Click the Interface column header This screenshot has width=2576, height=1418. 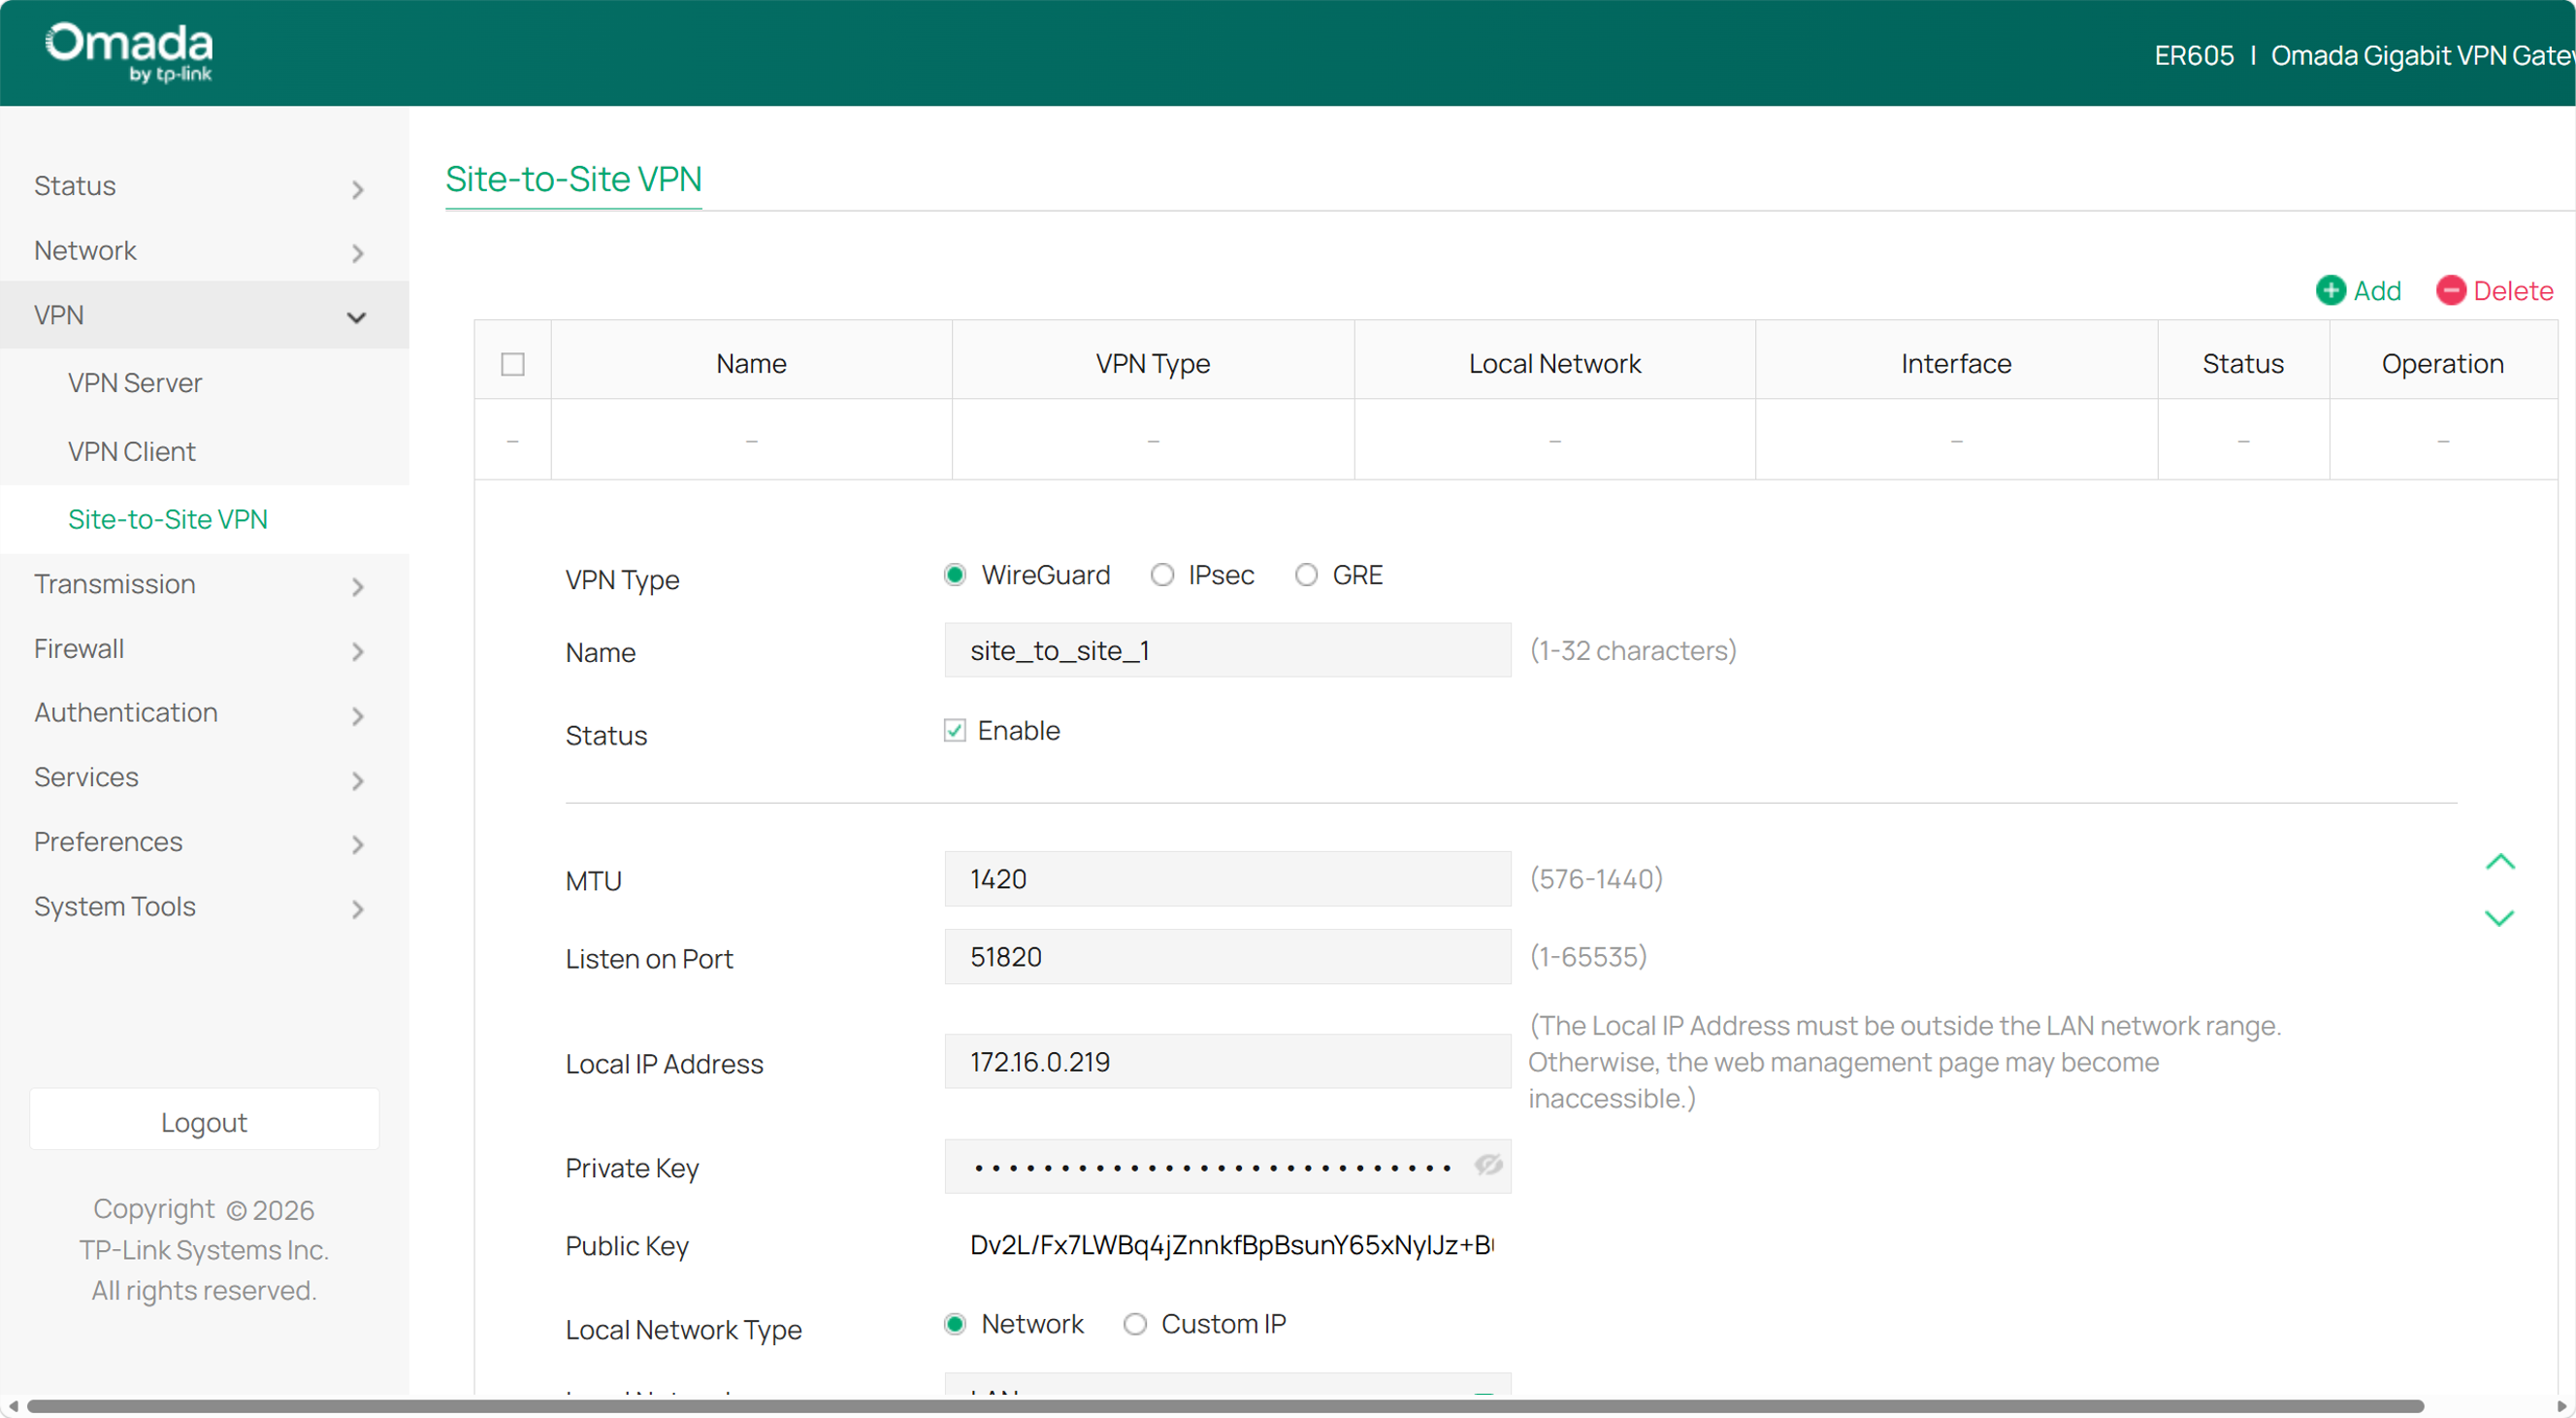(x=1956, y=363)
